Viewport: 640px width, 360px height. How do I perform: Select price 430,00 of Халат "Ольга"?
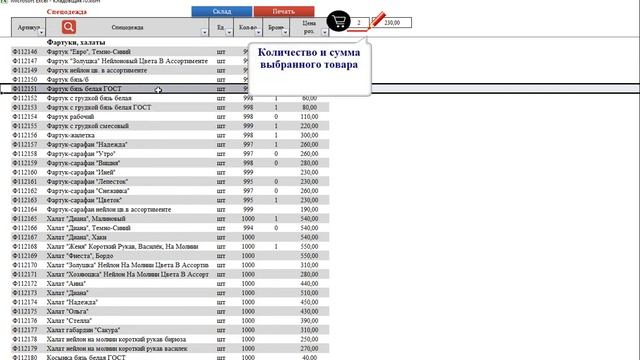(310, 311)
